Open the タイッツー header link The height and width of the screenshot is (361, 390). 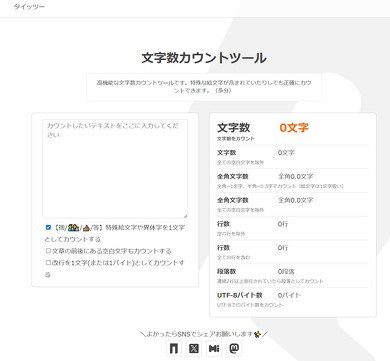click(x=29, y=7)
